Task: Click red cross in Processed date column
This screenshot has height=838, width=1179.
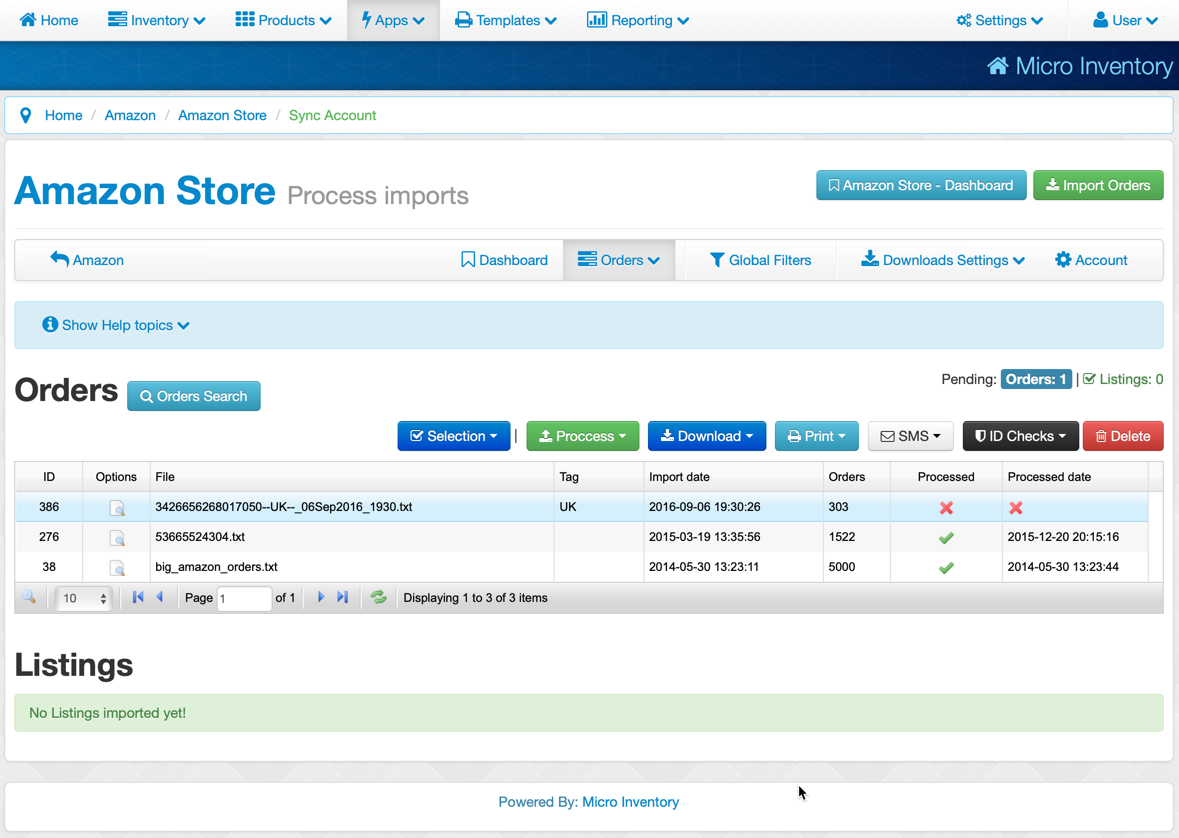Action: 1016,508
